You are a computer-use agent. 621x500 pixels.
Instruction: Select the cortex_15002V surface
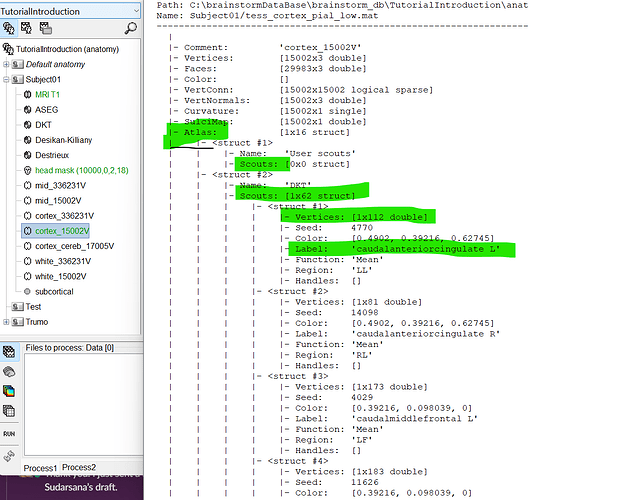pos(62,231)
